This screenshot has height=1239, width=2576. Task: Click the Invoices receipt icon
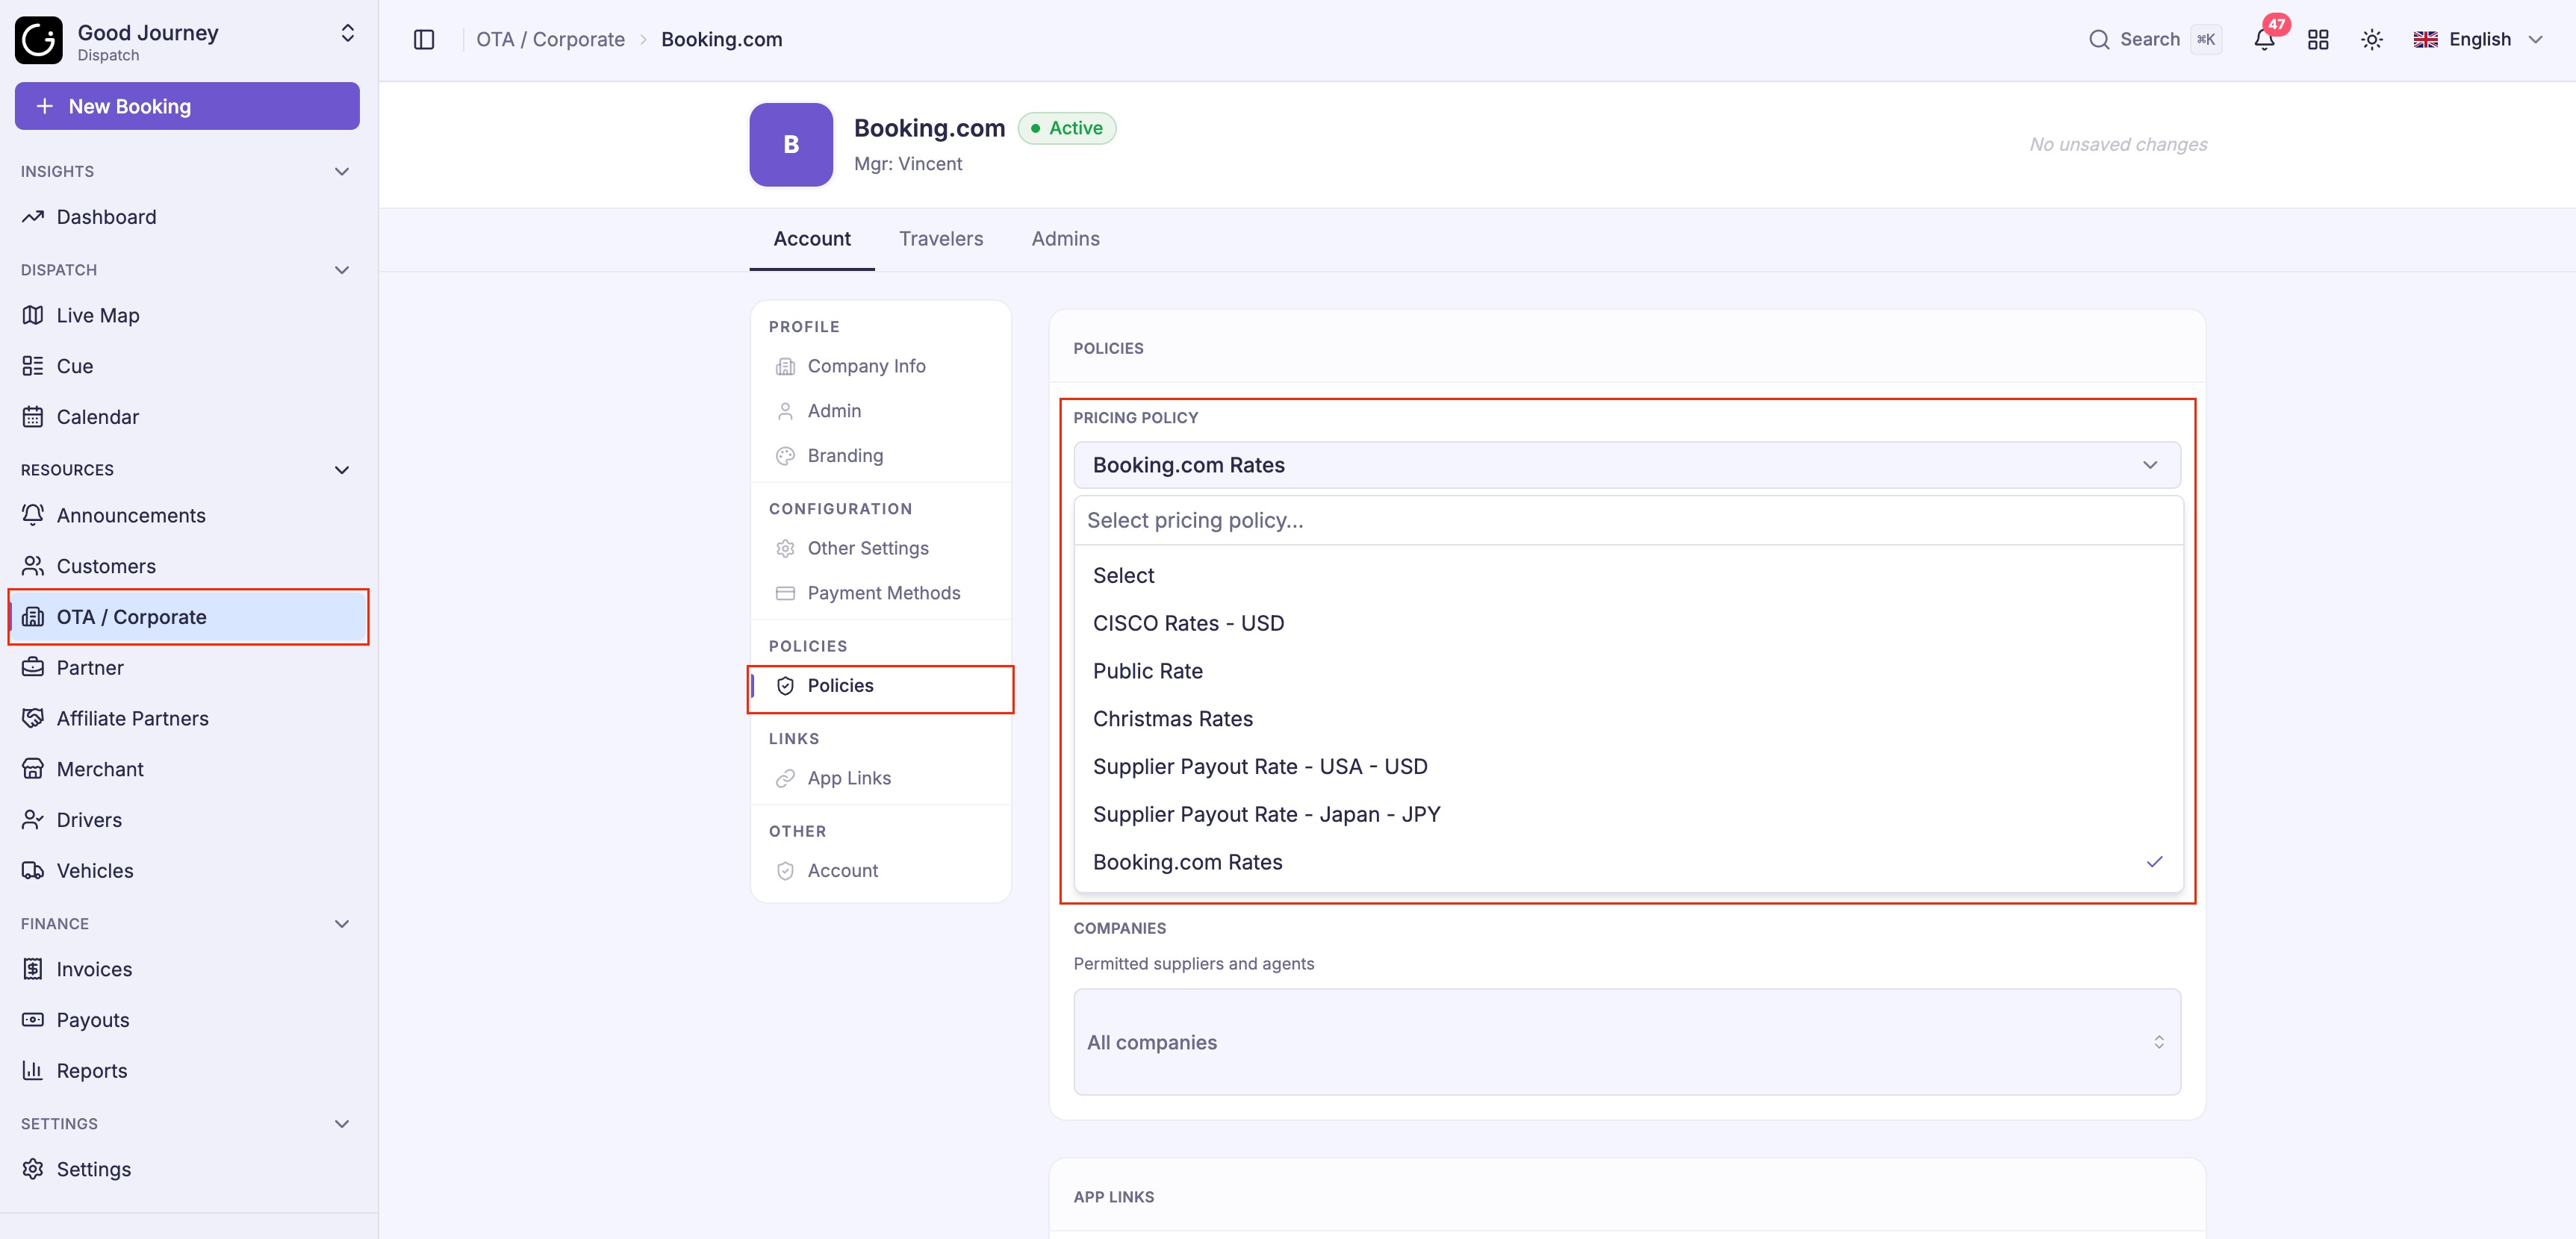[33, 969]
